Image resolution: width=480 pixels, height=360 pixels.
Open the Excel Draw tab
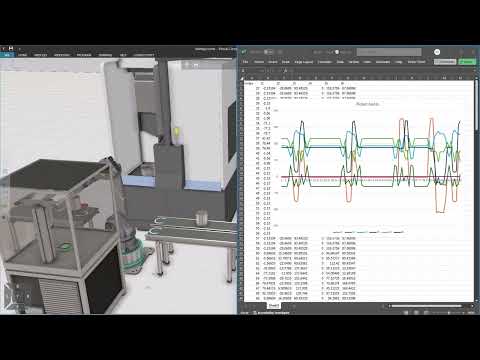point(286,62)
